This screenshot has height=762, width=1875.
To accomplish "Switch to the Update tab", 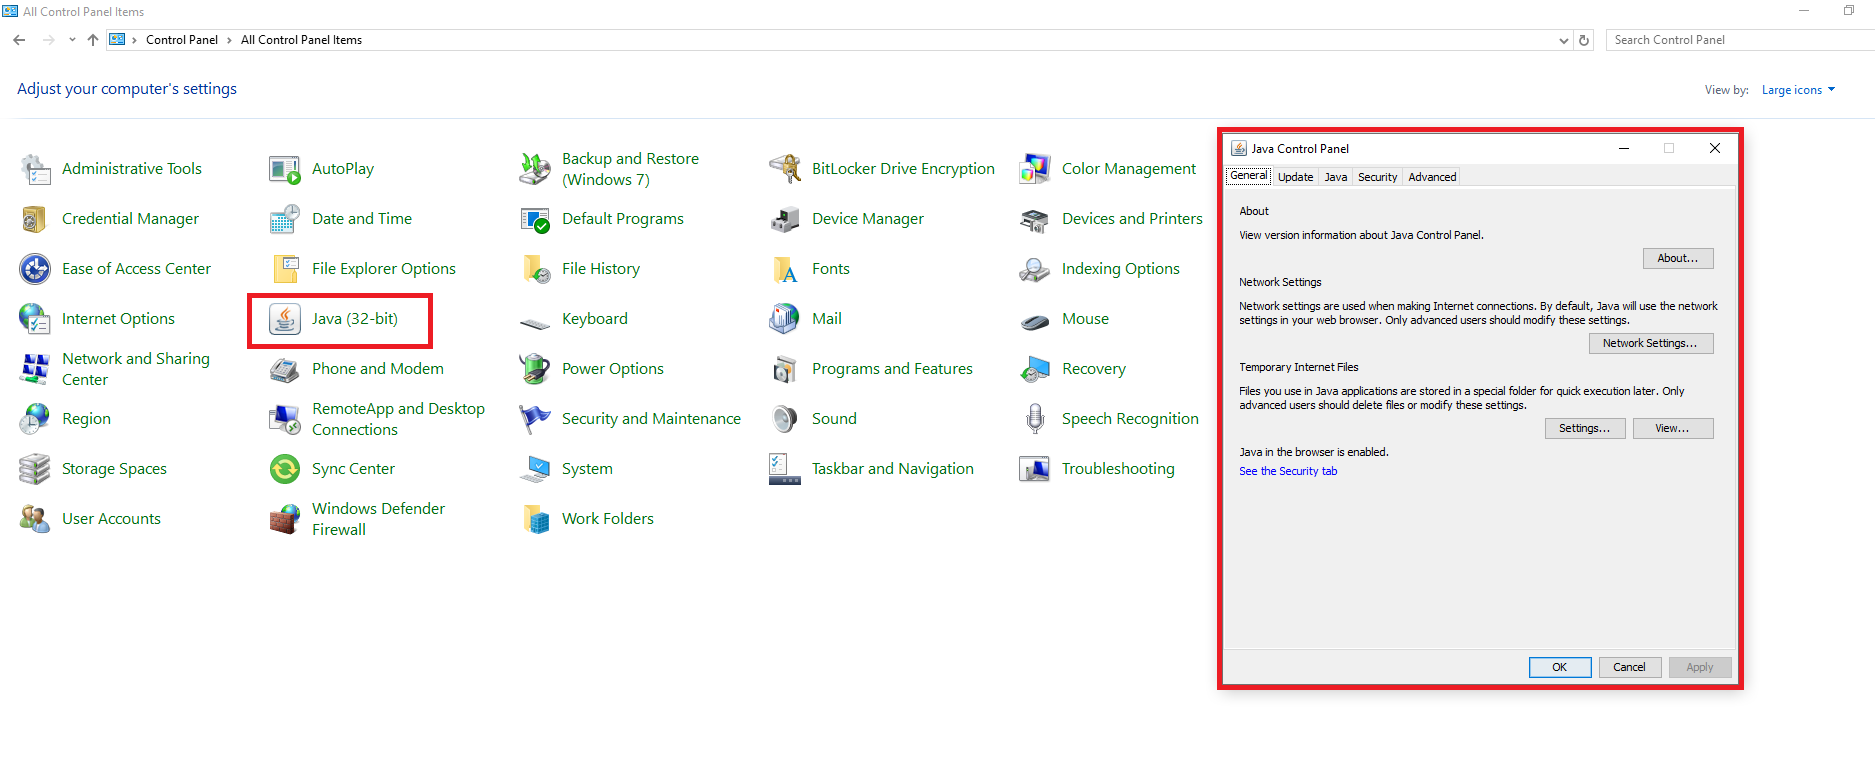I will pyautogui.click(x=1295, y=177).
